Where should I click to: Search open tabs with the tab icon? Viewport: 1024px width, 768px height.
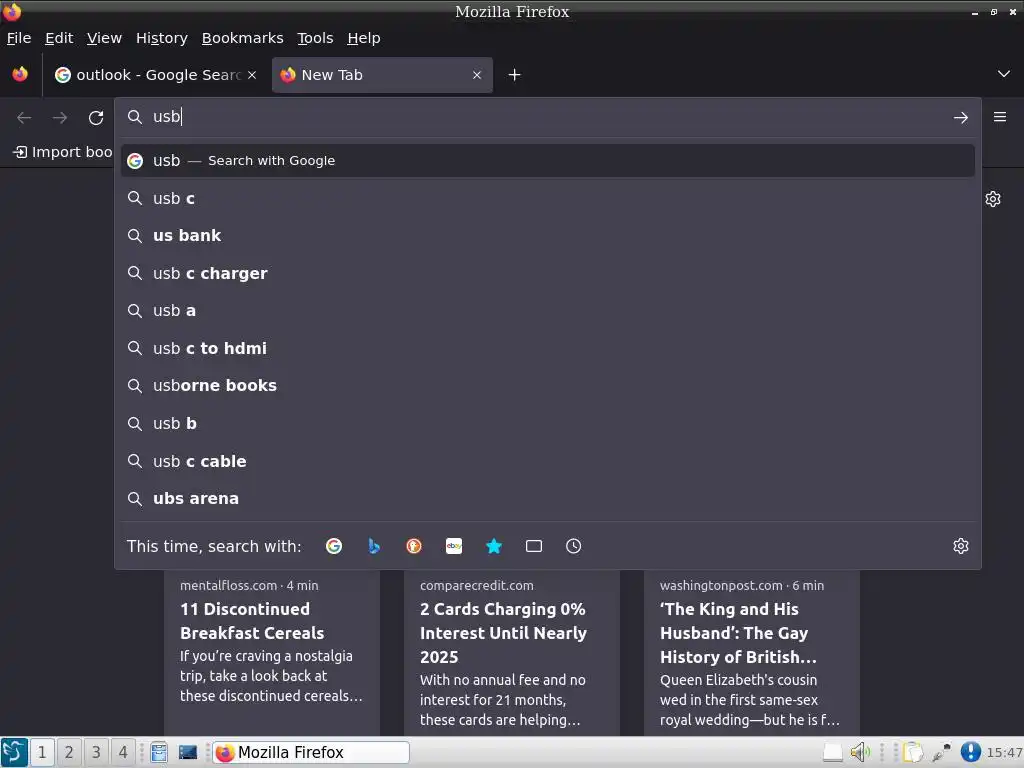[x=534, y=546]
